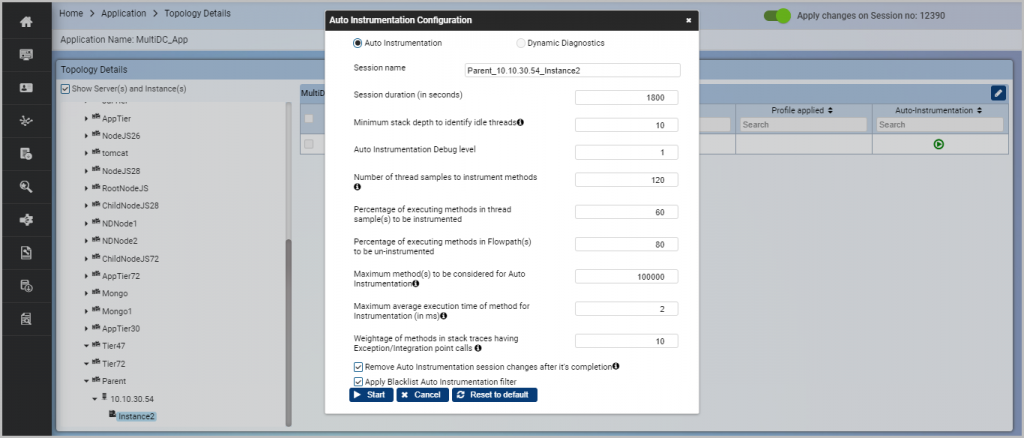Open the ID card sidebar icon
Viewport: 1024px width, 438px height.
pos(26,88)
